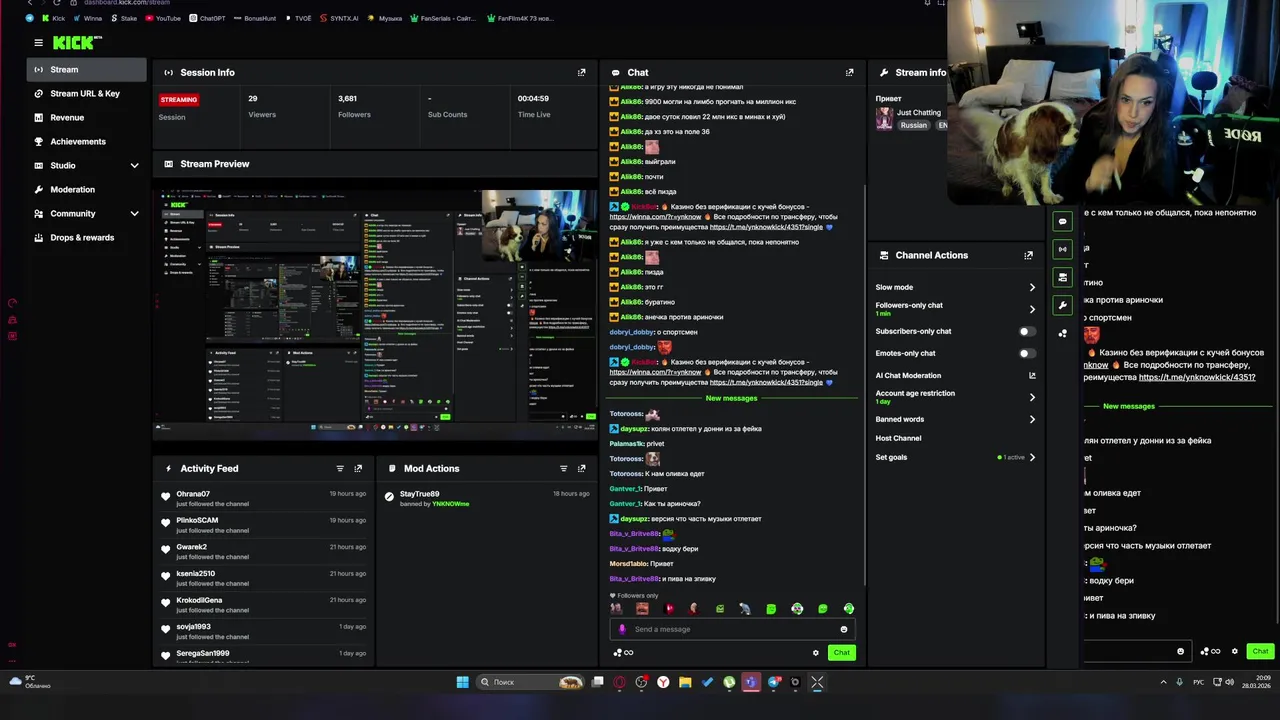This screenshot has height=720, width=1280.
Task: Click the Kick logo
Action: pos(77,42)
